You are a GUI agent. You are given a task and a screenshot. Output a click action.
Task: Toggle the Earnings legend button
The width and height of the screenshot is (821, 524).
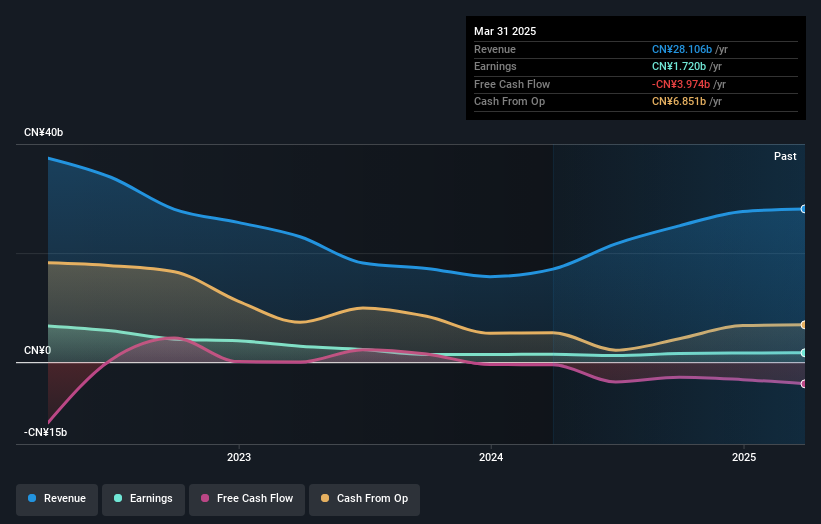(143, 499)
